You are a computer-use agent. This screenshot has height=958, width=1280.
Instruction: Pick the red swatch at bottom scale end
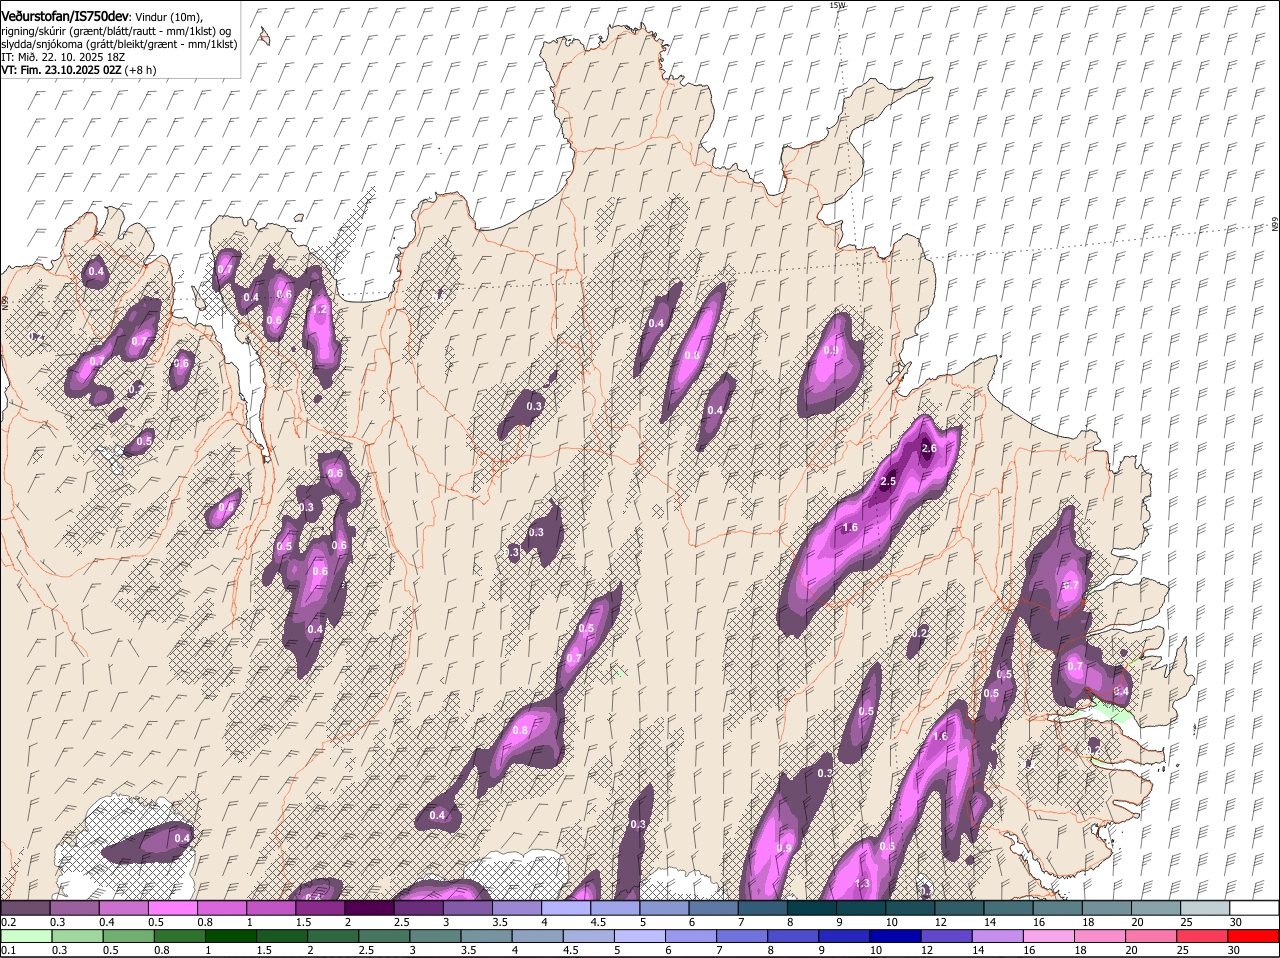coord(1255,937)
